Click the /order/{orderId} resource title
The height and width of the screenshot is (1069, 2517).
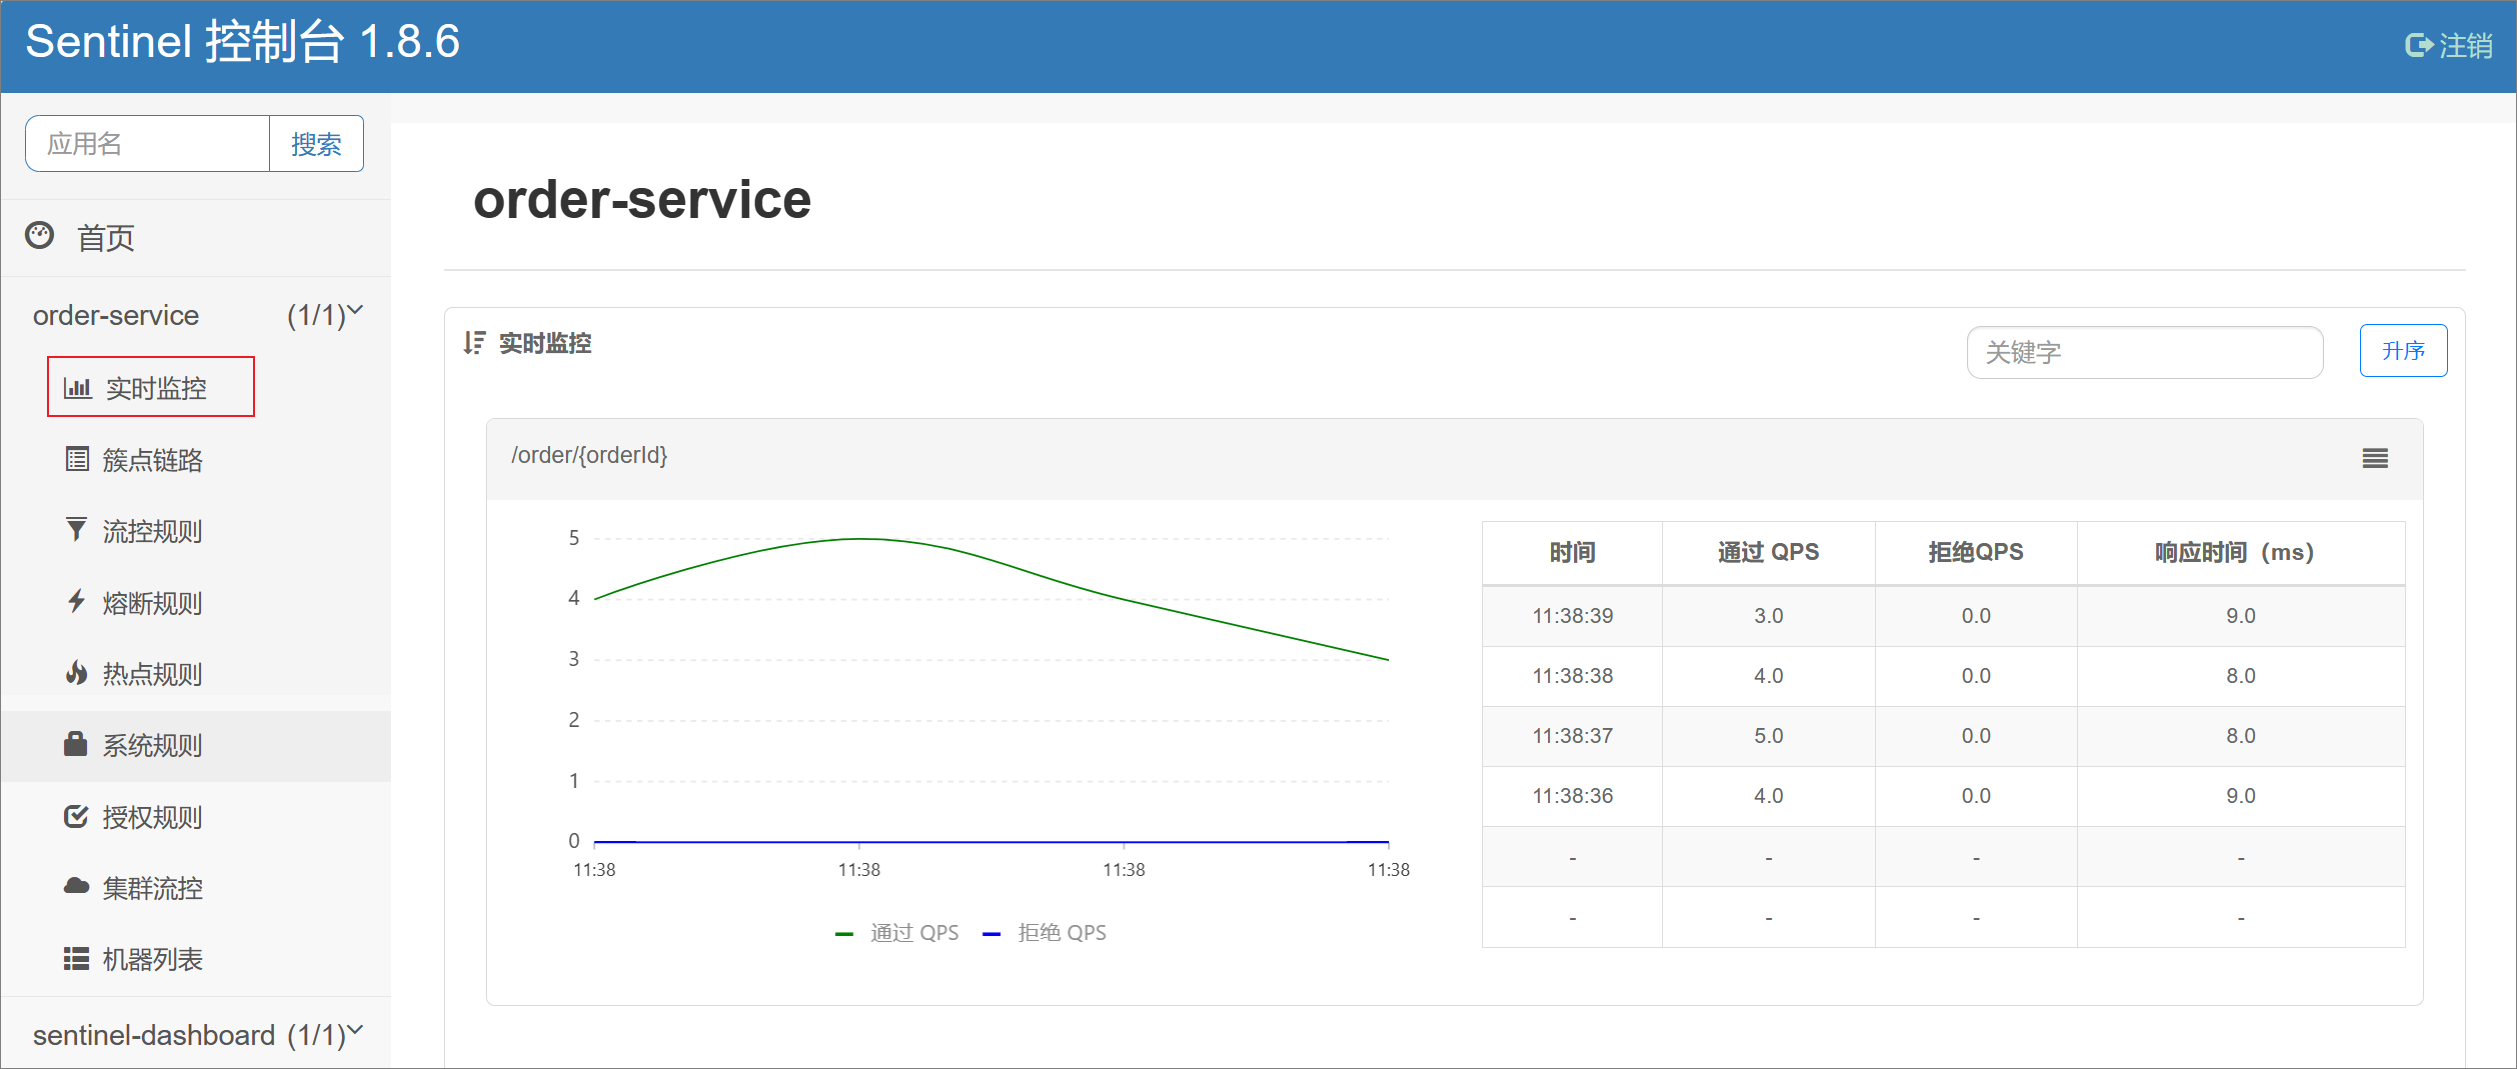click(x=589, y=455)
